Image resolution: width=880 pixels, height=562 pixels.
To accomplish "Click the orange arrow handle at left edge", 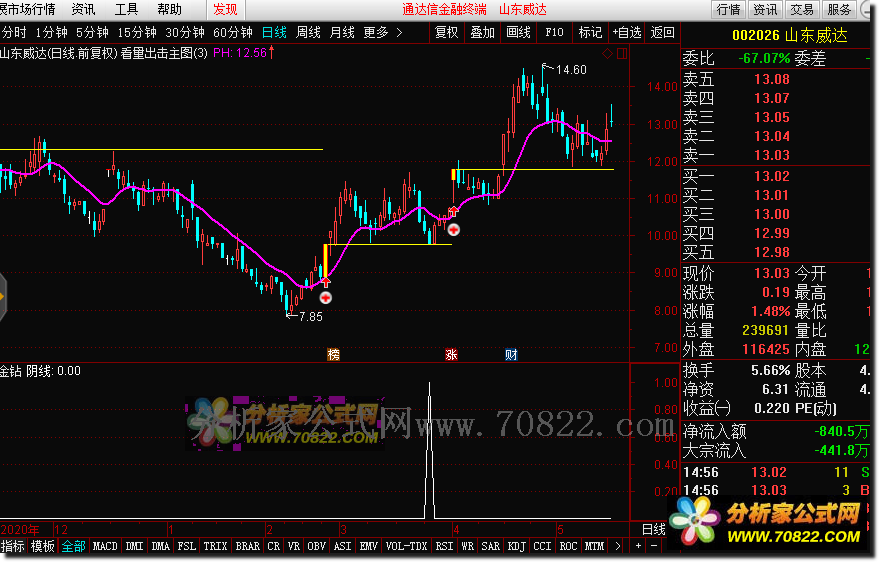I will point(2,297).
